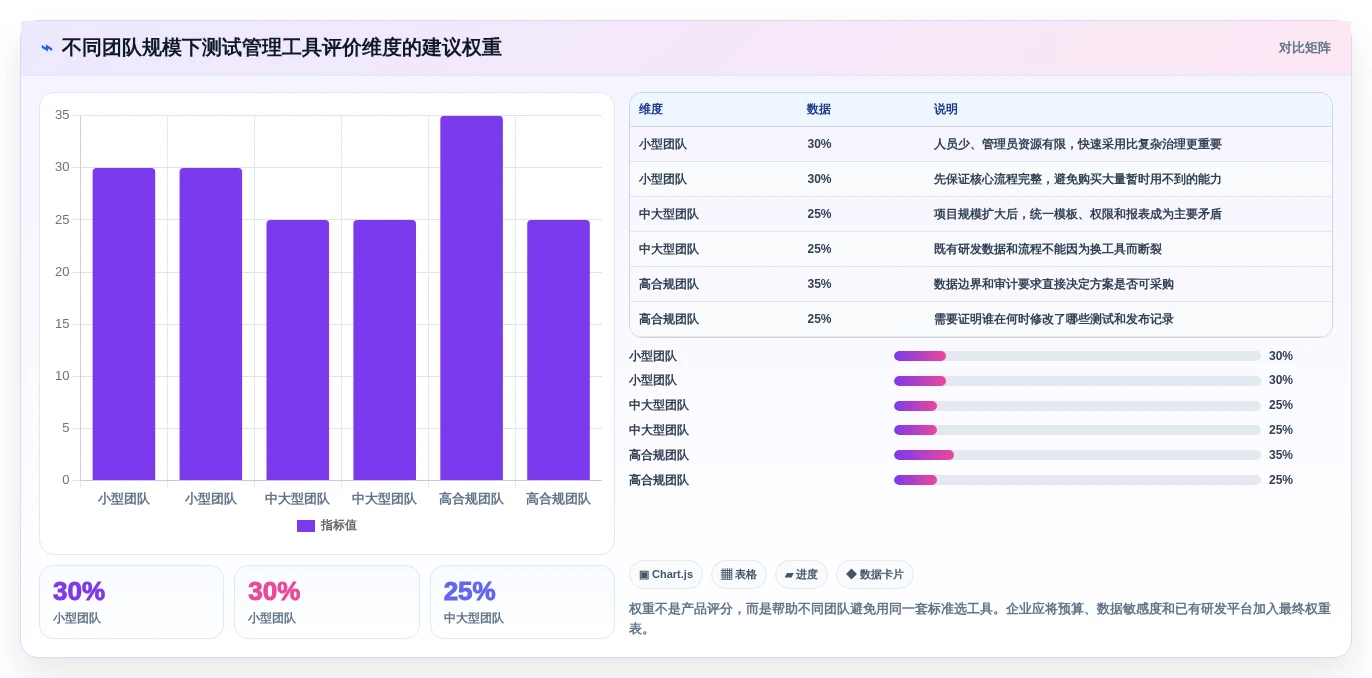Click 需要证明谁在何时修改了哪些测试和发布记录 cell
Screen dimensions: 1372x678
pos(1054,319)
